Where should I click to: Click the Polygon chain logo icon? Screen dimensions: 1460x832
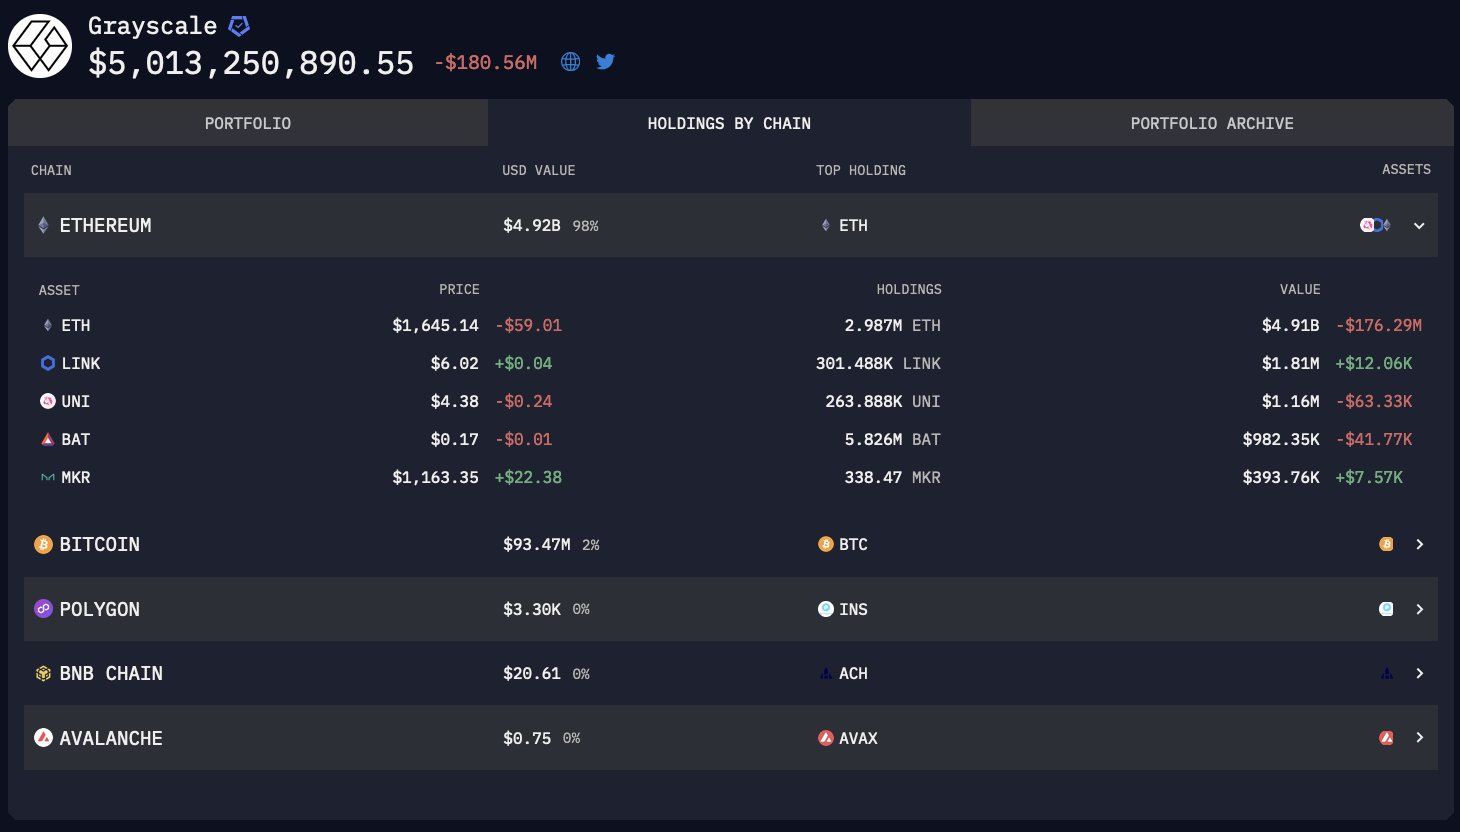pyautogui.click(x=43, y=609)
